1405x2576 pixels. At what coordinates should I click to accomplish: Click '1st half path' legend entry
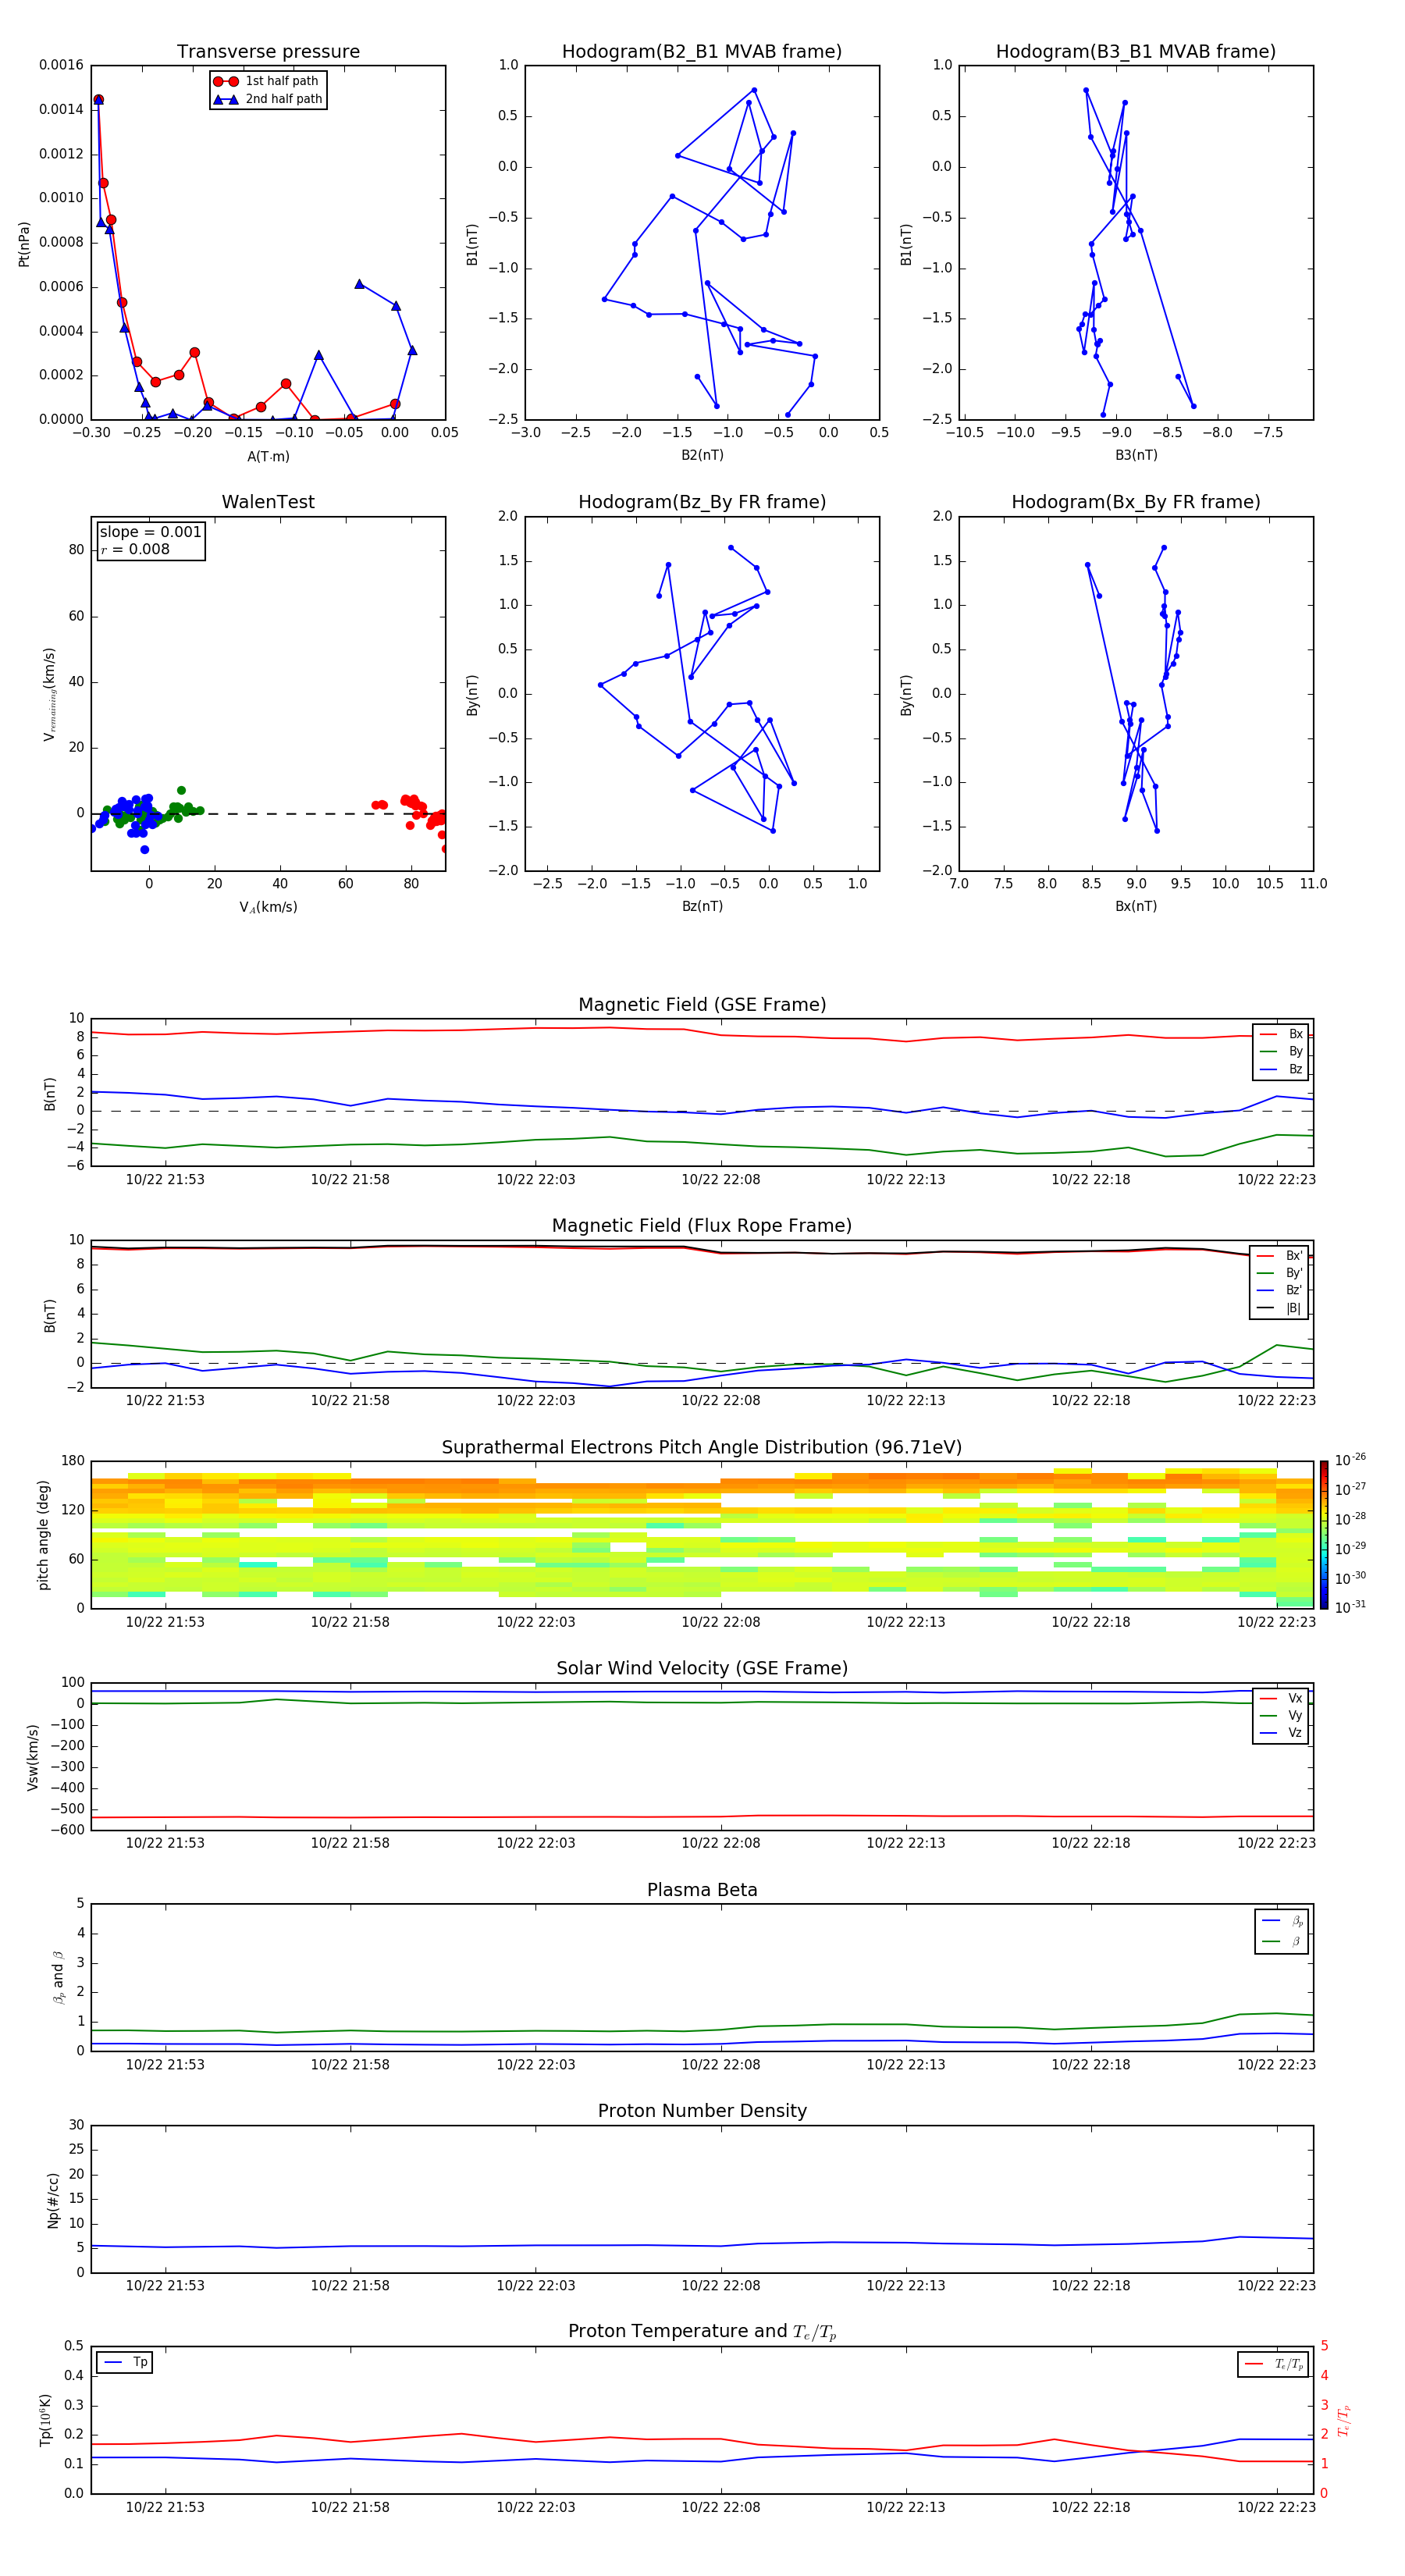click(x=268, y=81)
